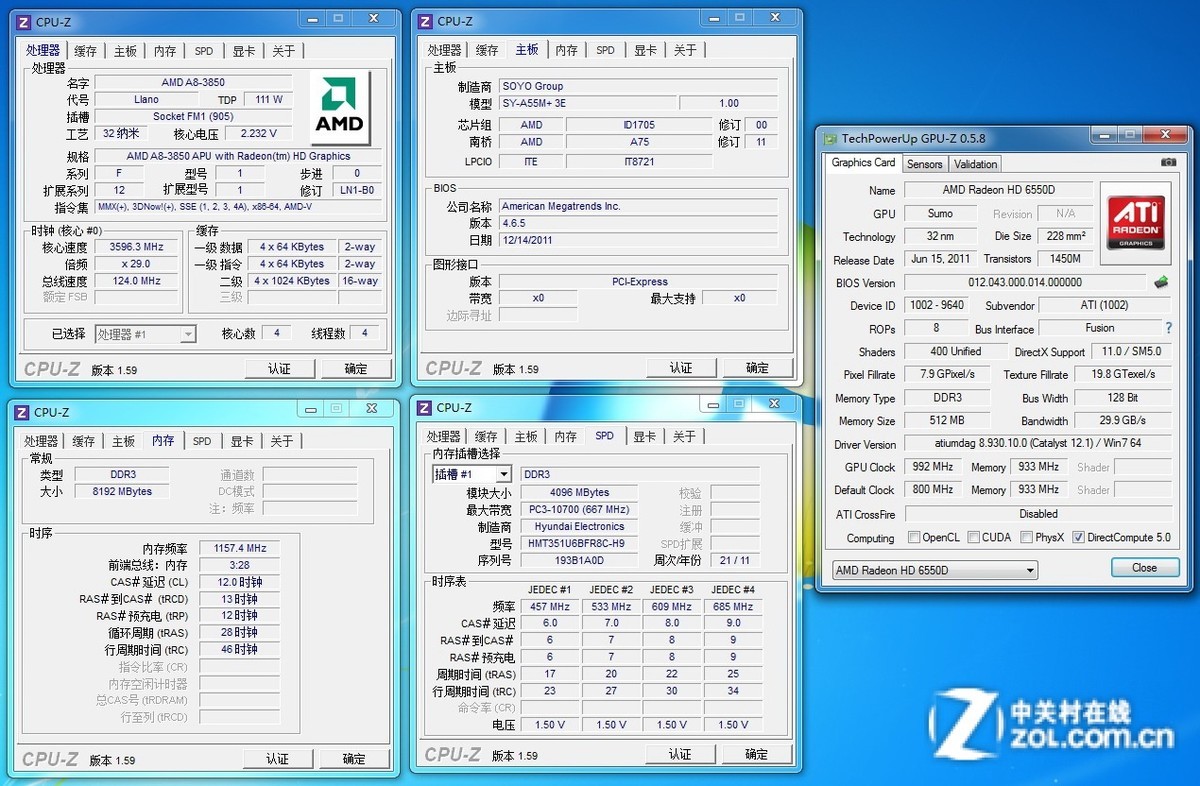Click the GPU-Z Name field AMD Radeon HD 6550D

point(998,190)
